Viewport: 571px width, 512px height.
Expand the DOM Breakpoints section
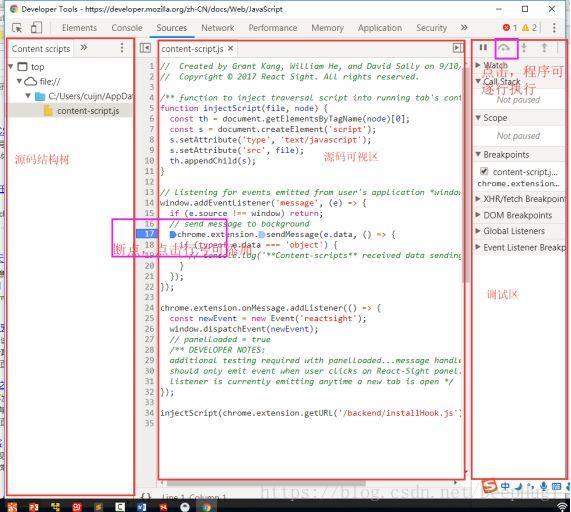(479, 215)
